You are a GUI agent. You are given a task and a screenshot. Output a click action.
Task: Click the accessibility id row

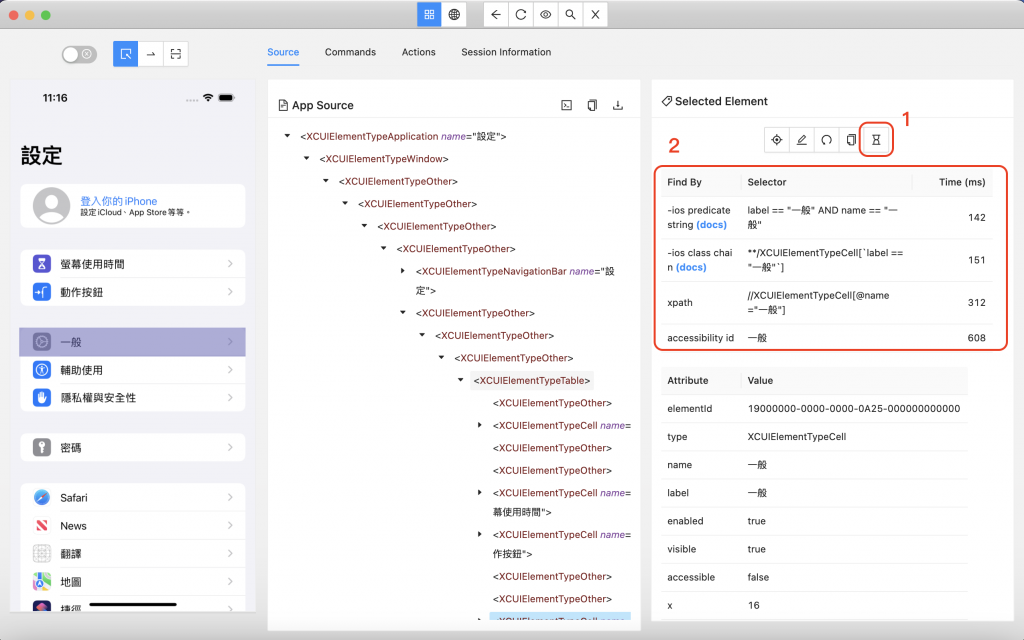click(x=826, y=338)
